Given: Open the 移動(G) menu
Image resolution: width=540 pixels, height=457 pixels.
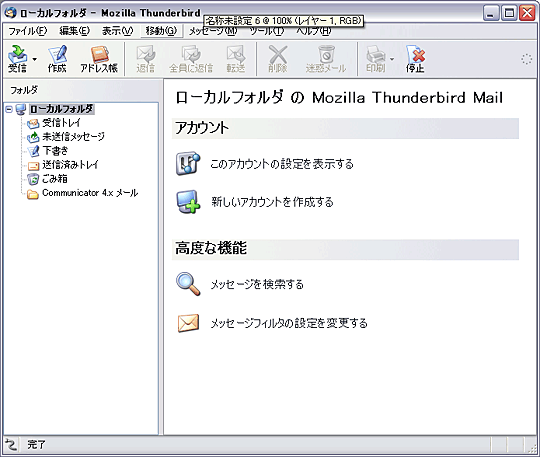Looking at the screenshot, I should coord(161,31).
